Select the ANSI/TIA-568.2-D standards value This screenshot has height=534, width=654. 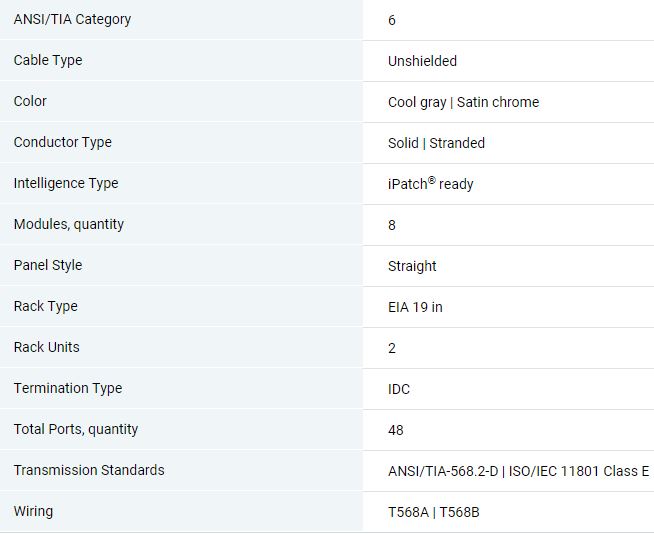(x=443, y=471)
